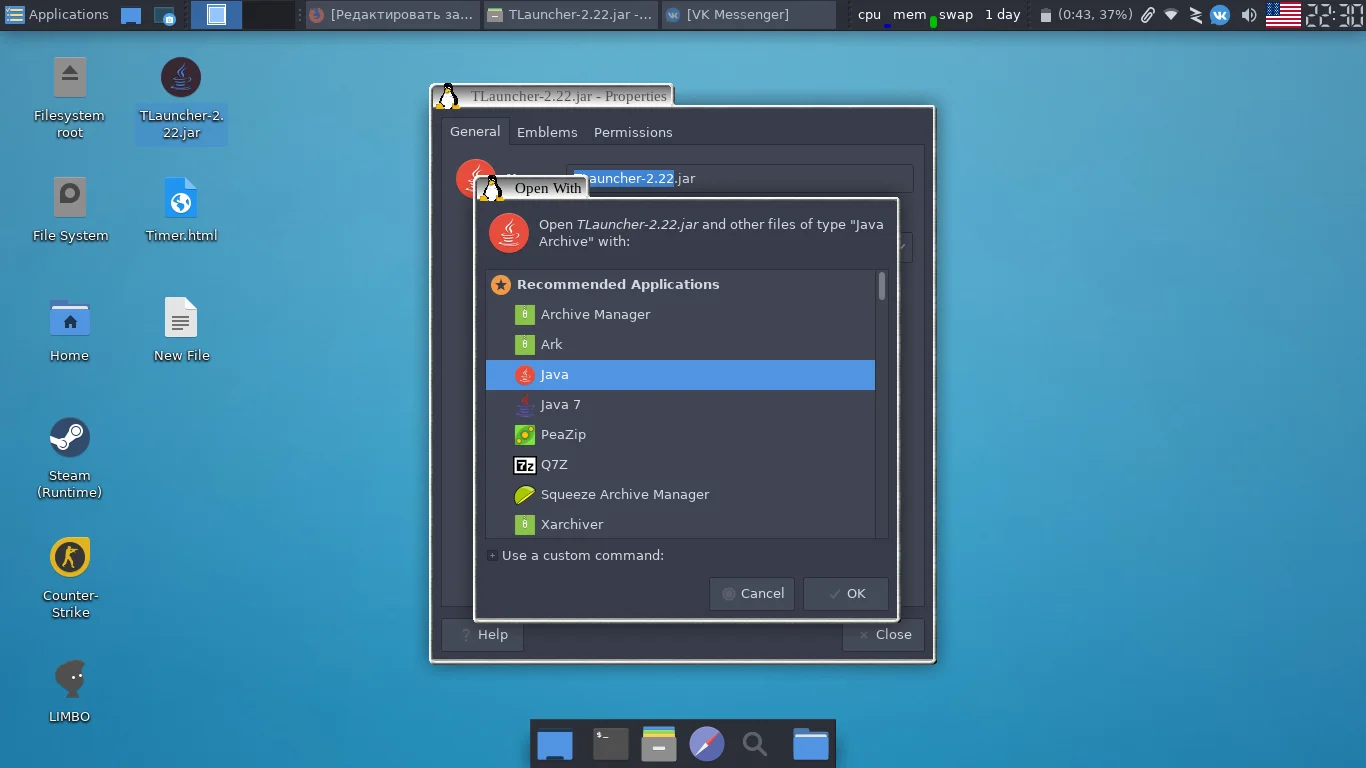This screenshot has width=1366, height=768.
Task: Click the Squeeze lime icon
Action: click(525, 494)
